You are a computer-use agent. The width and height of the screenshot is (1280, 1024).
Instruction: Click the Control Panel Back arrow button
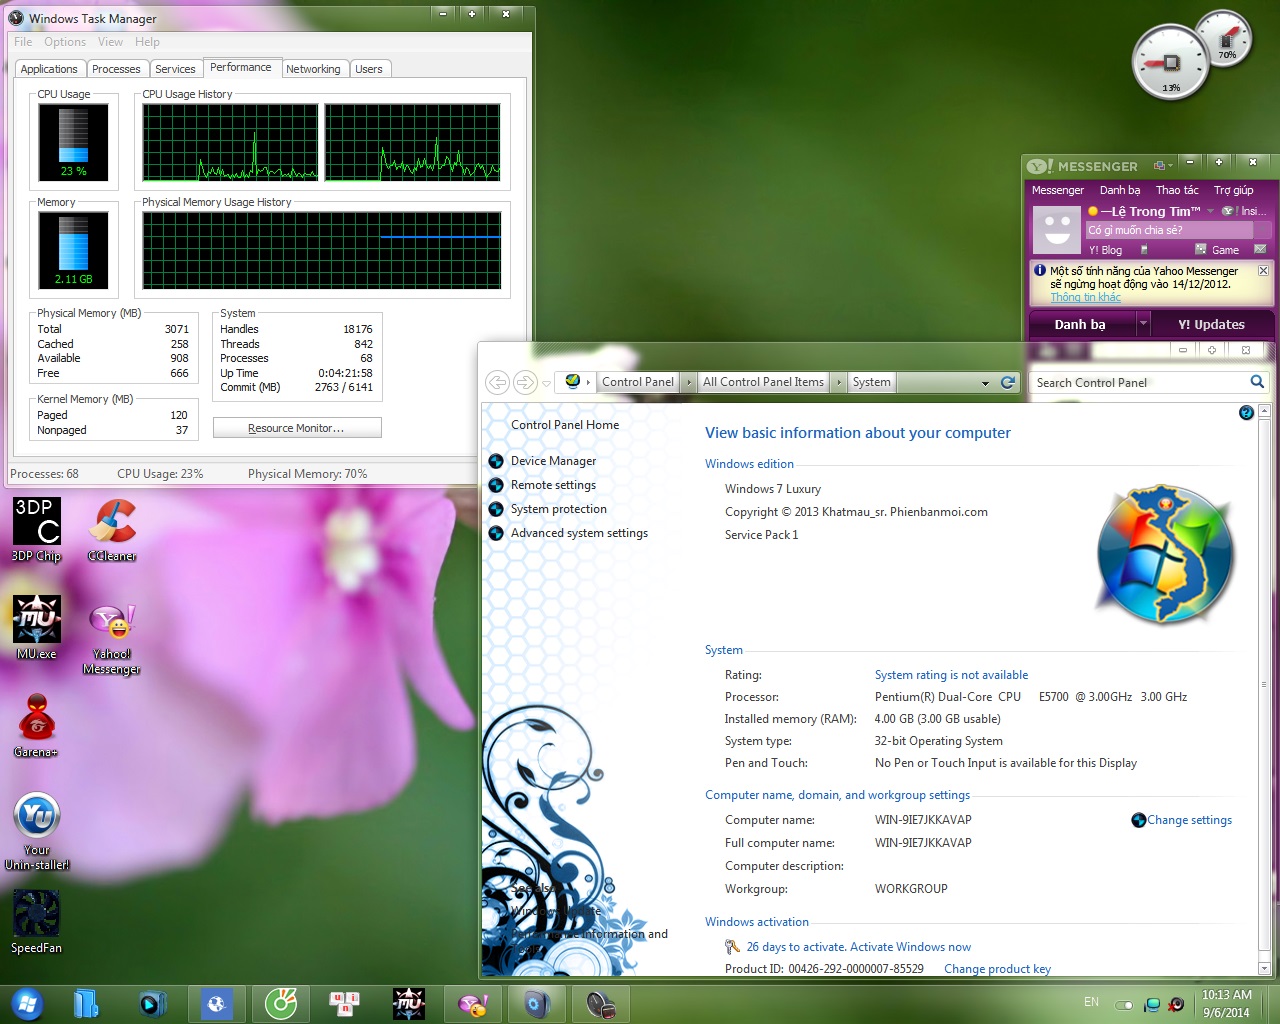pyautogui.click(x=497, y=382)
